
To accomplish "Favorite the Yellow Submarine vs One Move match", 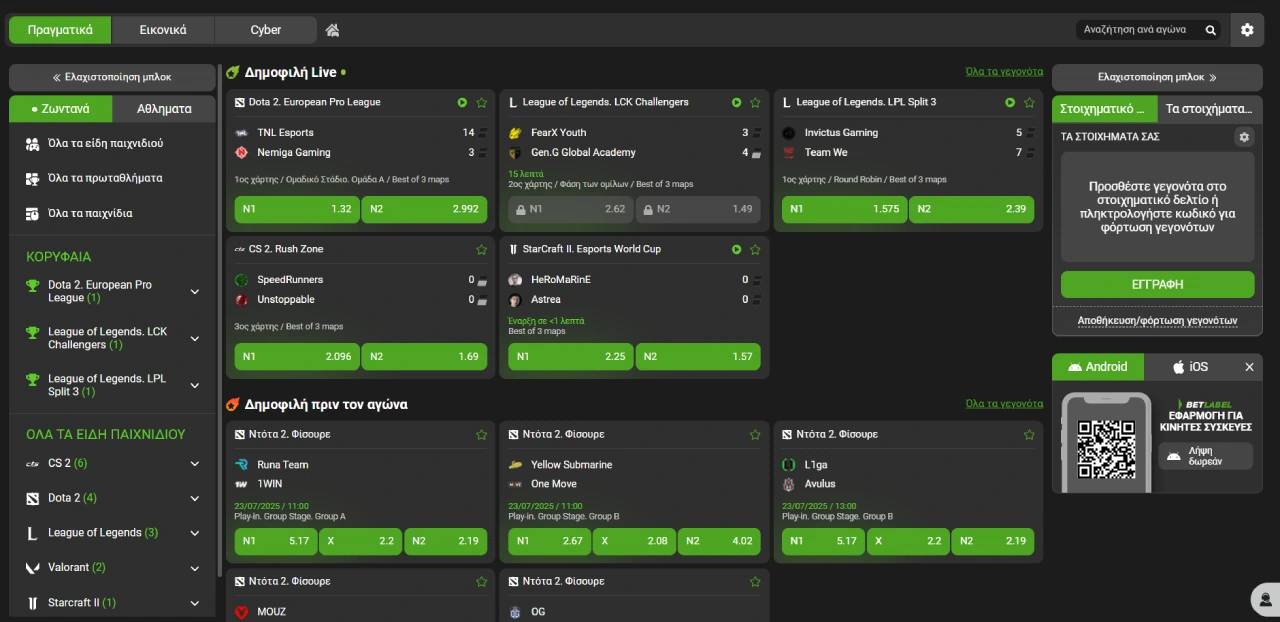I will (x=755, y=434).
